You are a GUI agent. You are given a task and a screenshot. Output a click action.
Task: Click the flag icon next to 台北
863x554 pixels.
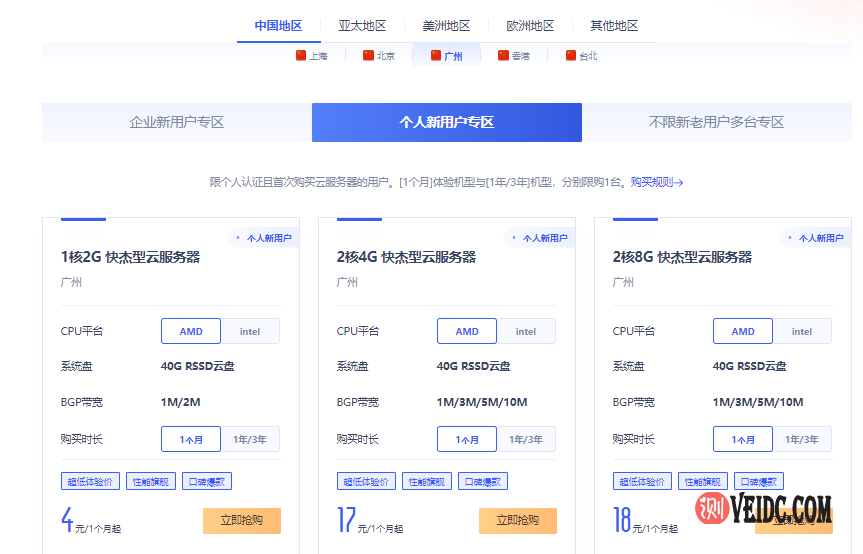click(x=571, y=56)
